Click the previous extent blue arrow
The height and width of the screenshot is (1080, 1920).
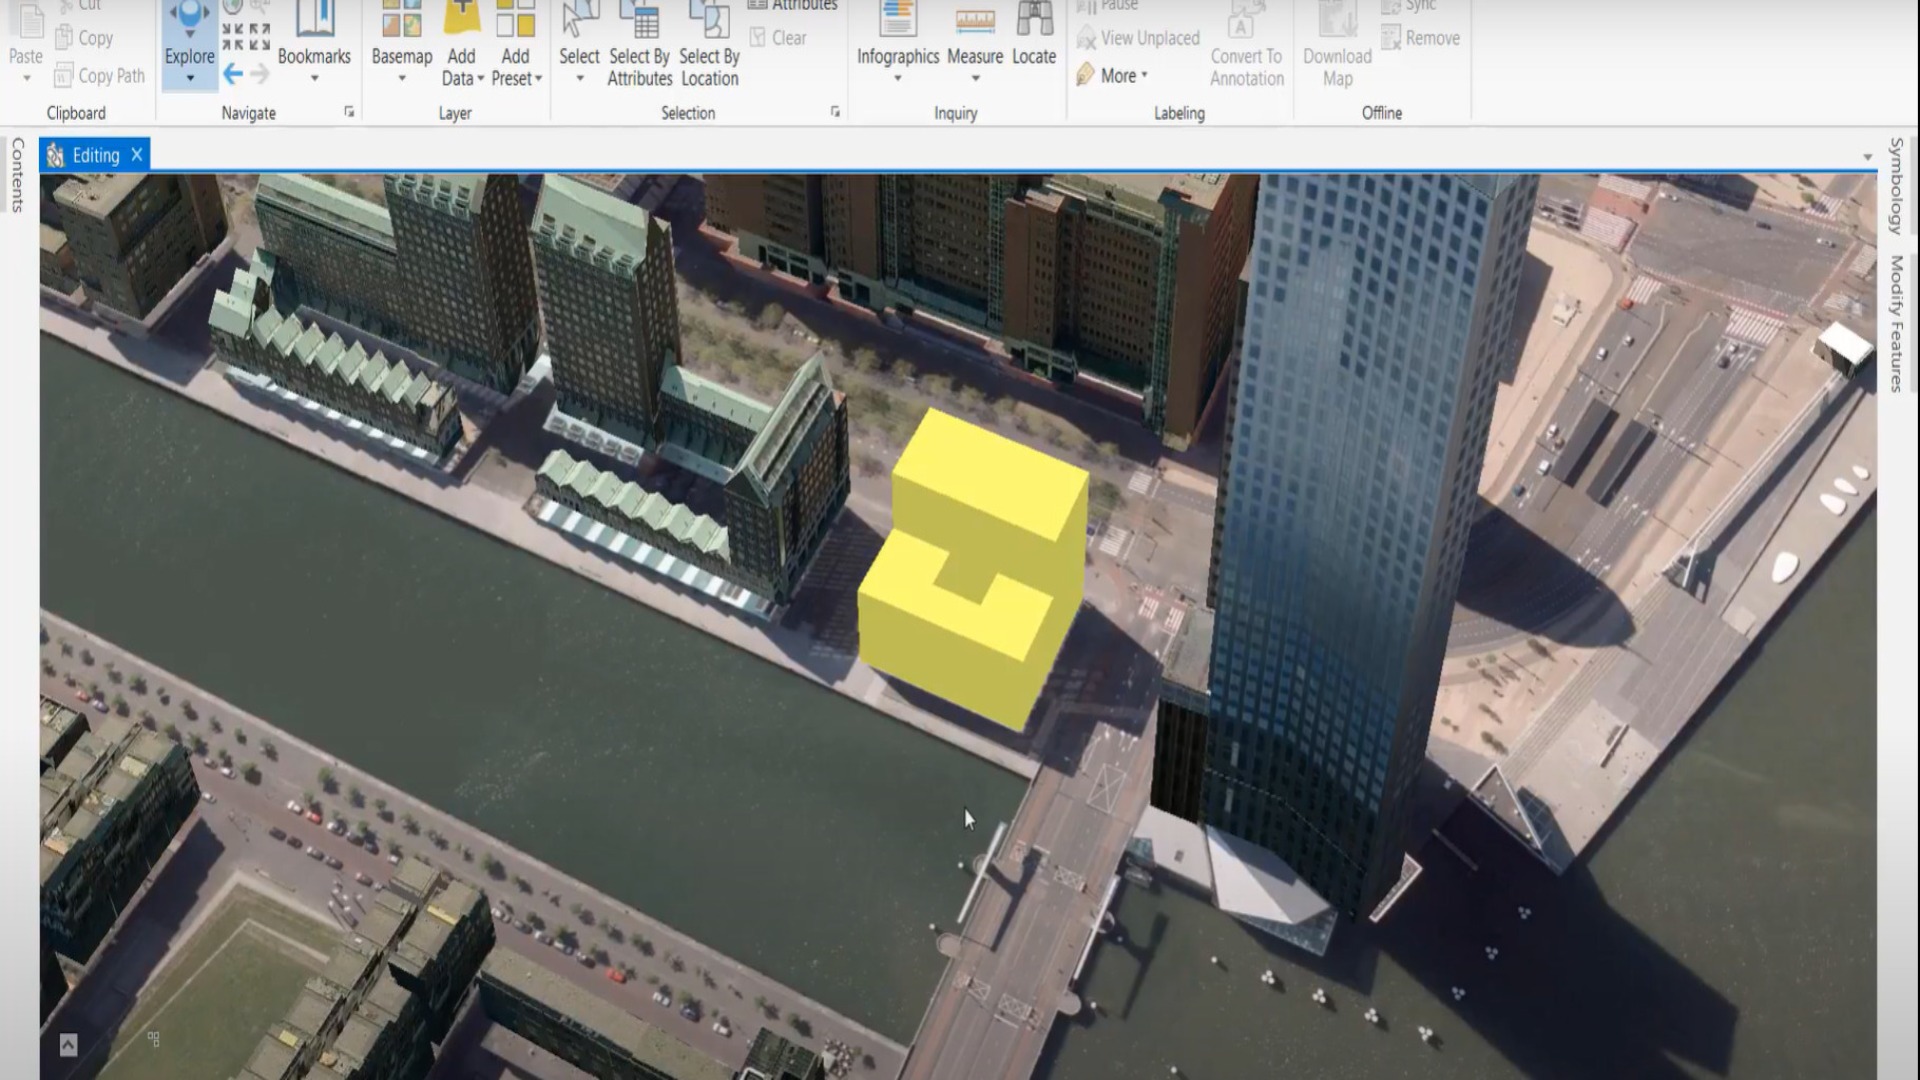pos(233,74)
